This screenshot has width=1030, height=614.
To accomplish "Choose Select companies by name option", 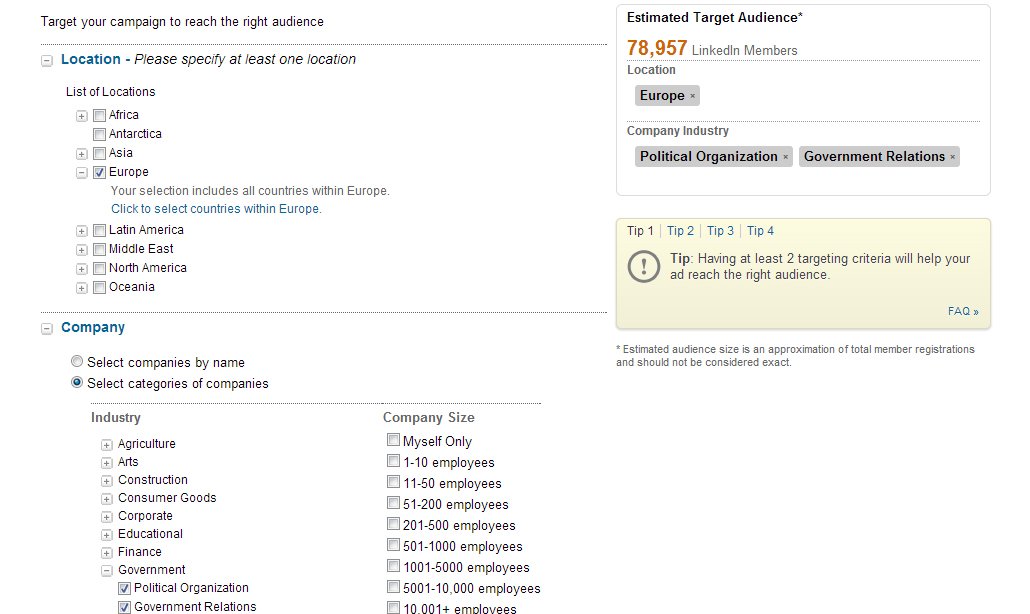I will (x=77, y=362).
